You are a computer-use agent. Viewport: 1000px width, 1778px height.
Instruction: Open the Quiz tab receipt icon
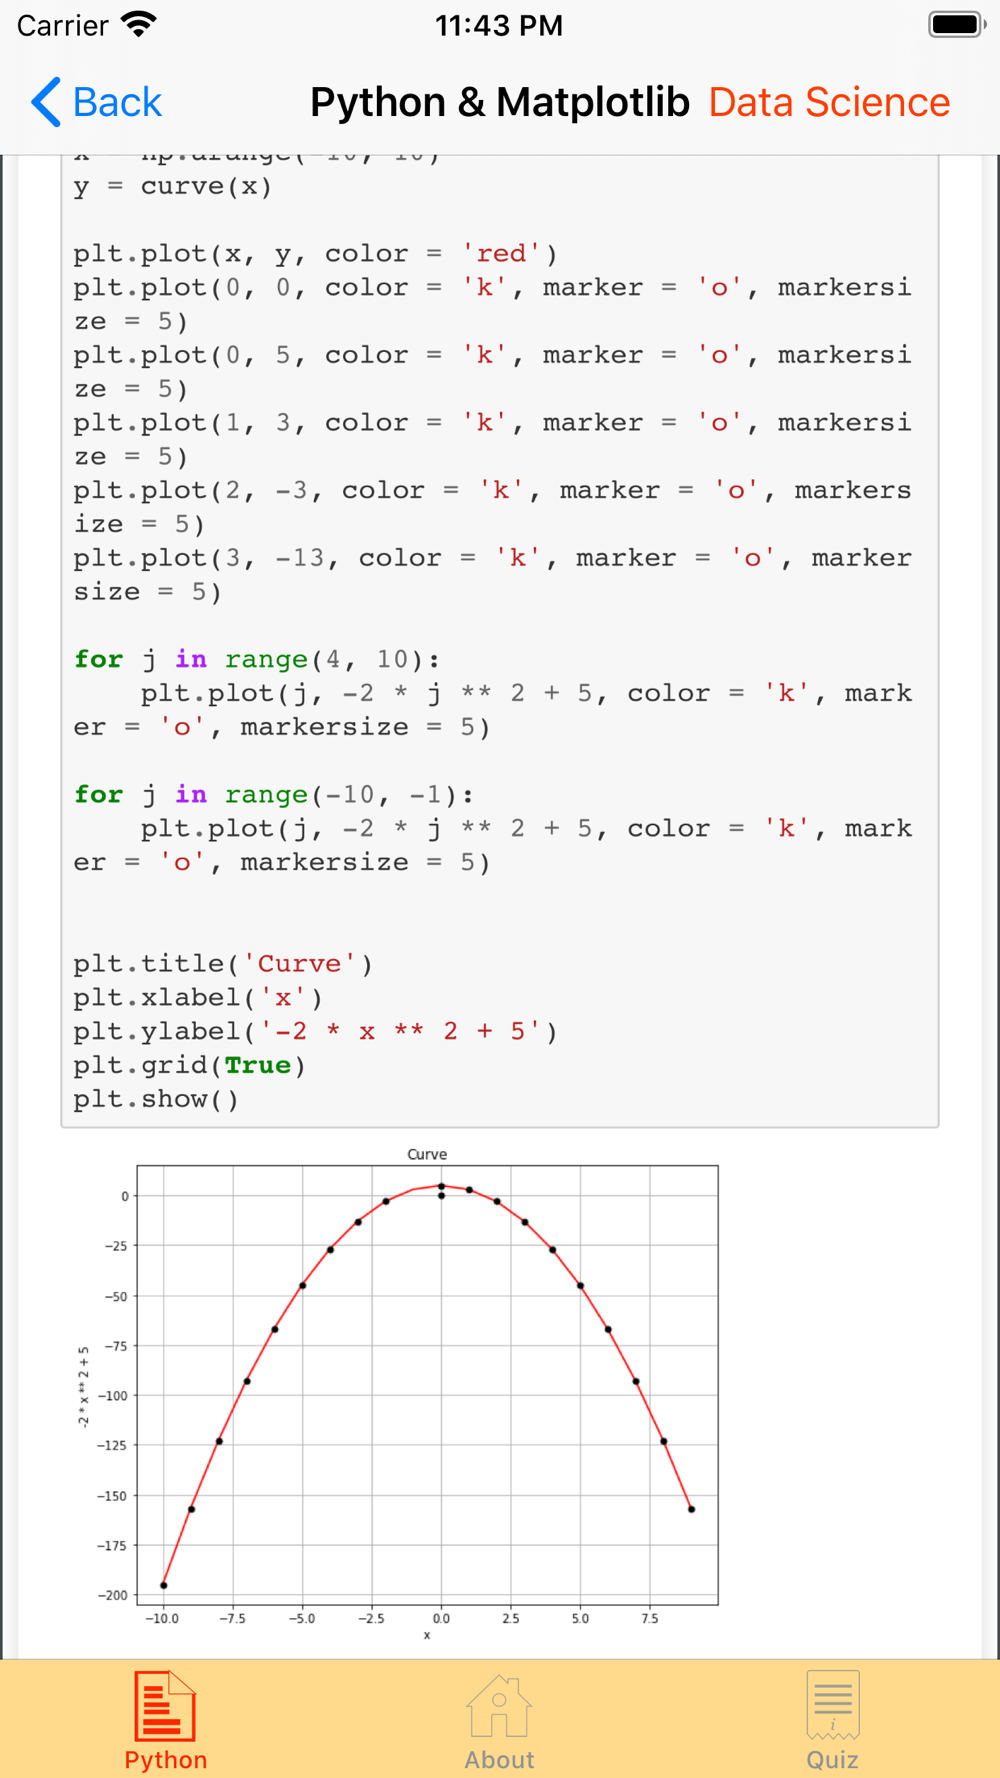click(833, 1705)
